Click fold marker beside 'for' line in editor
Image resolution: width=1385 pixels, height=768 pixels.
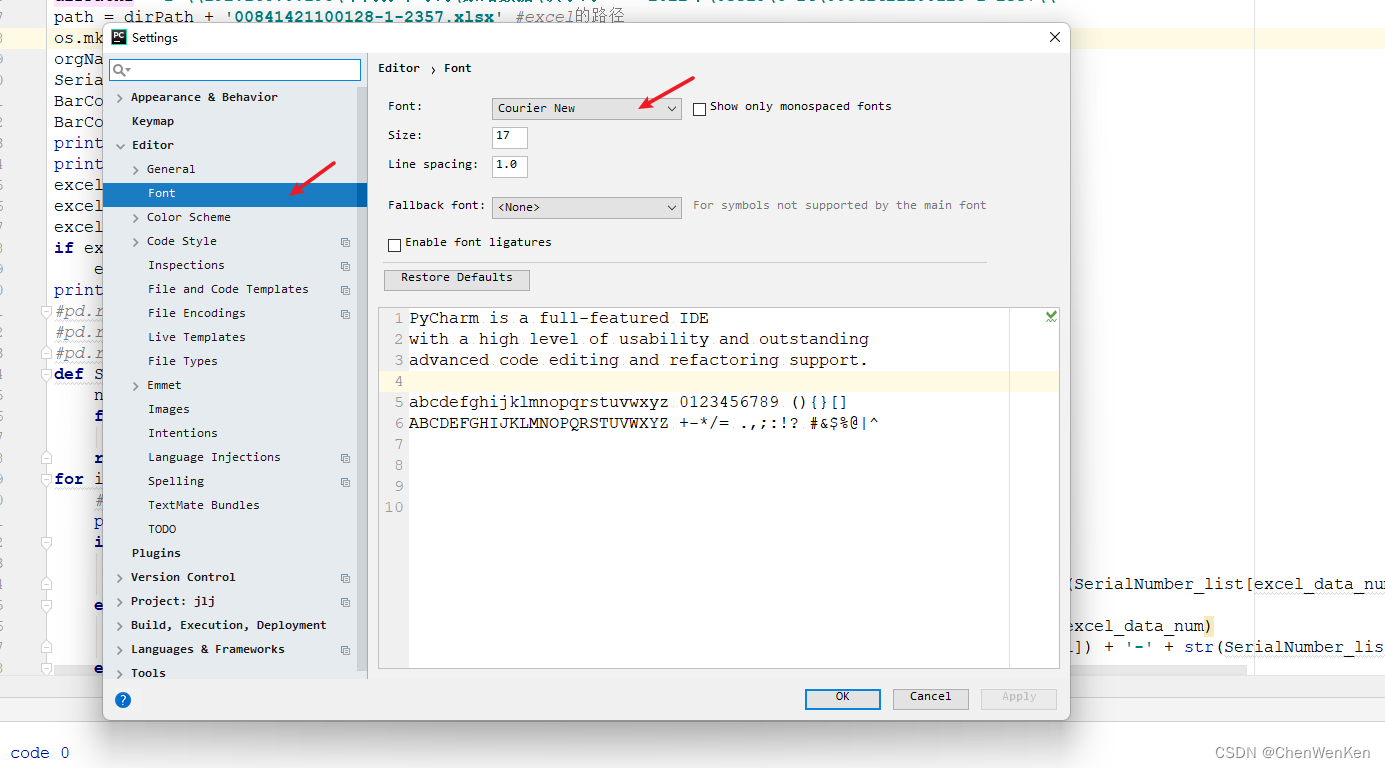46,479
